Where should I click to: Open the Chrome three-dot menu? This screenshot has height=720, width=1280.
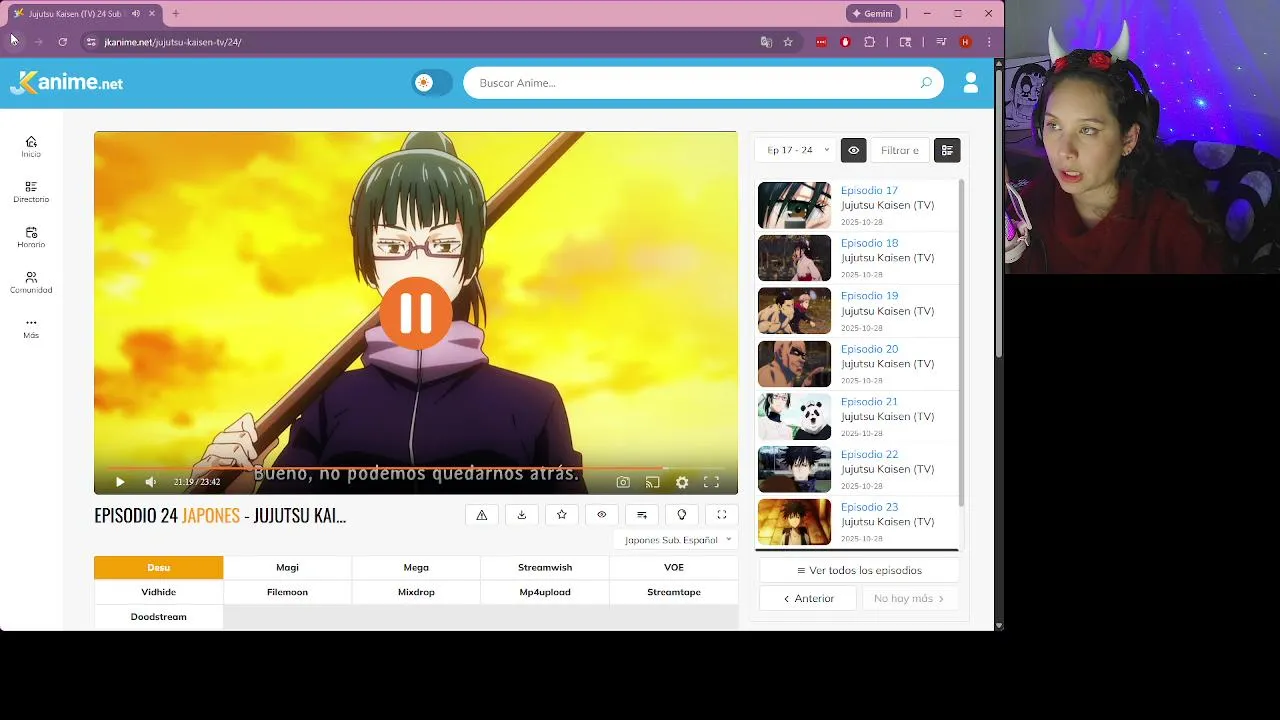(989, 42)
